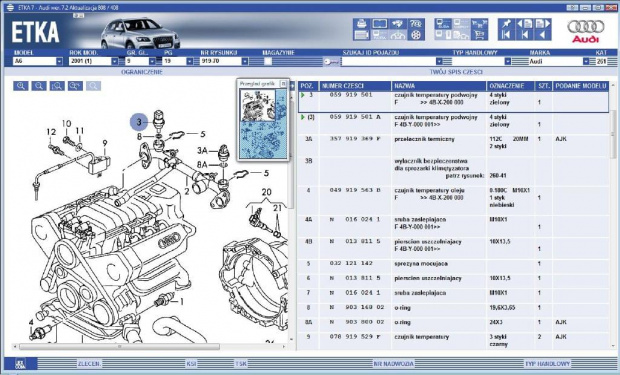This screenshot has width=620, height=375.
Task: Click the zoom in magnifier icon
Action: click(x=21, y=86)
